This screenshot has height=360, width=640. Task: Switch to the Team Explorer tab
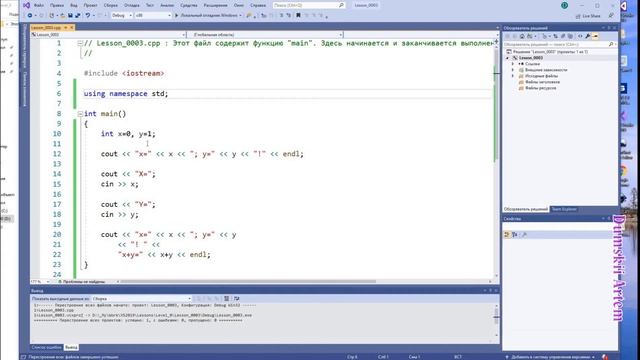(x=564, y=209)
